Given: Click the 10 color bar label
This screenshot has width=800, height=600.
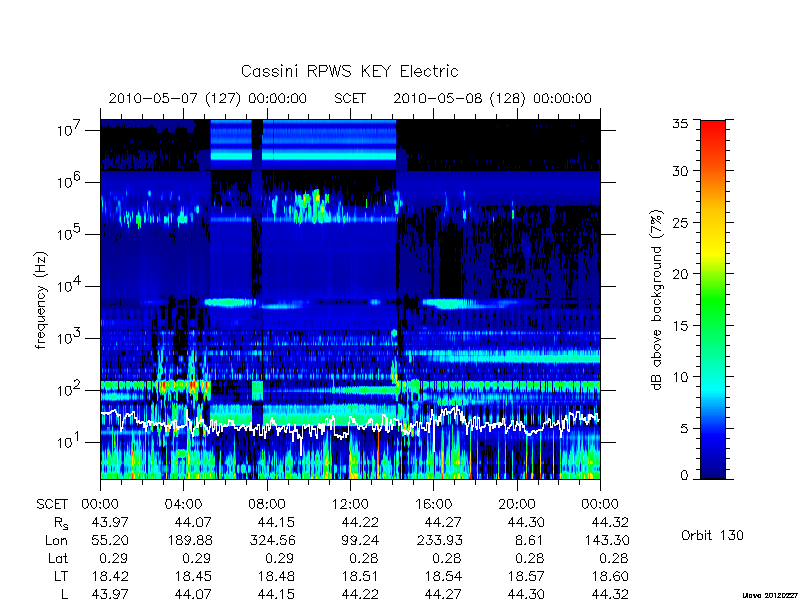Looking at the screenshot, I should click(680, 377).
